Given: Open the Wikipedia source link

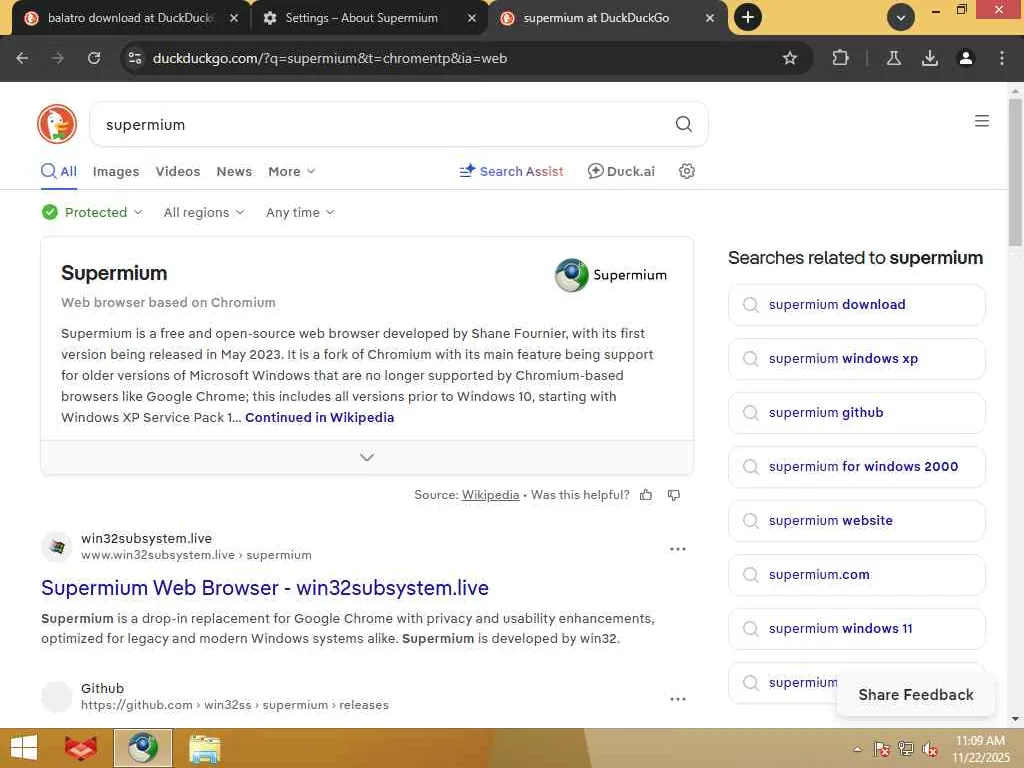Looking at the screenshot, I should point(490,495).
